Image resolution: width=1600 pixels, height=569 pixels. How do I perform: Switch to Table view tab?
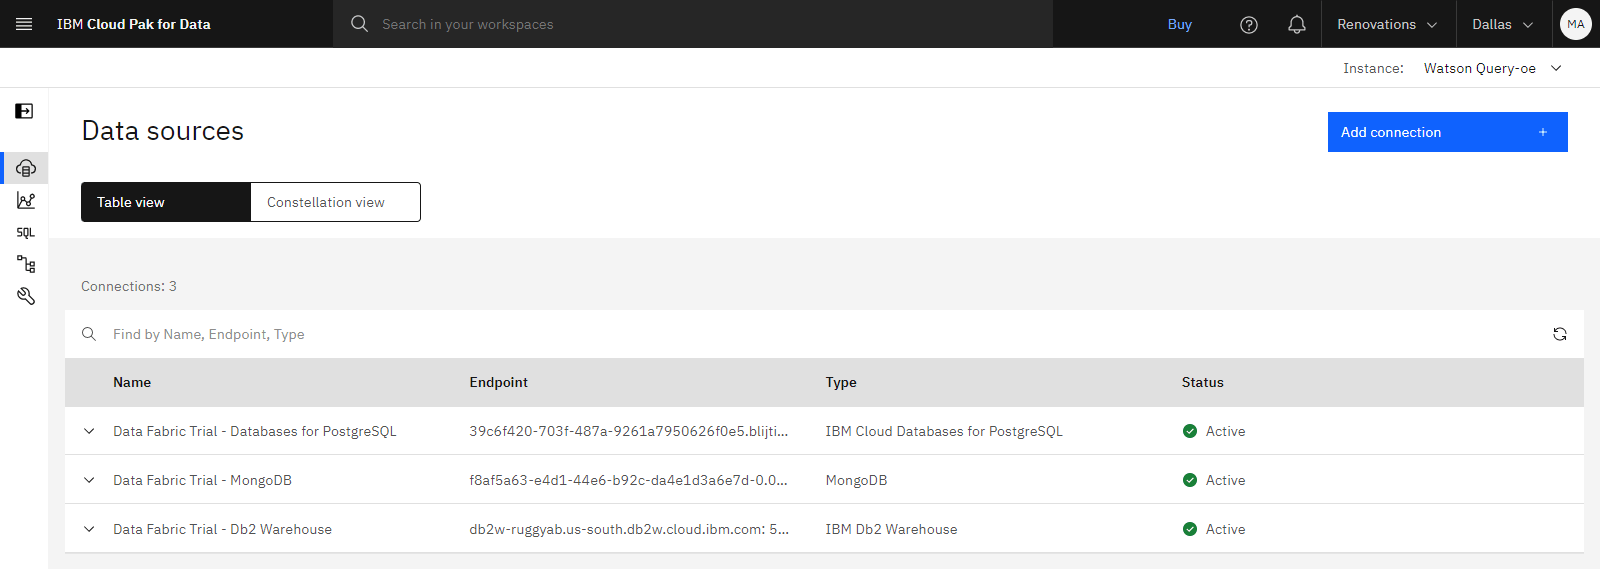pos(166,202)
